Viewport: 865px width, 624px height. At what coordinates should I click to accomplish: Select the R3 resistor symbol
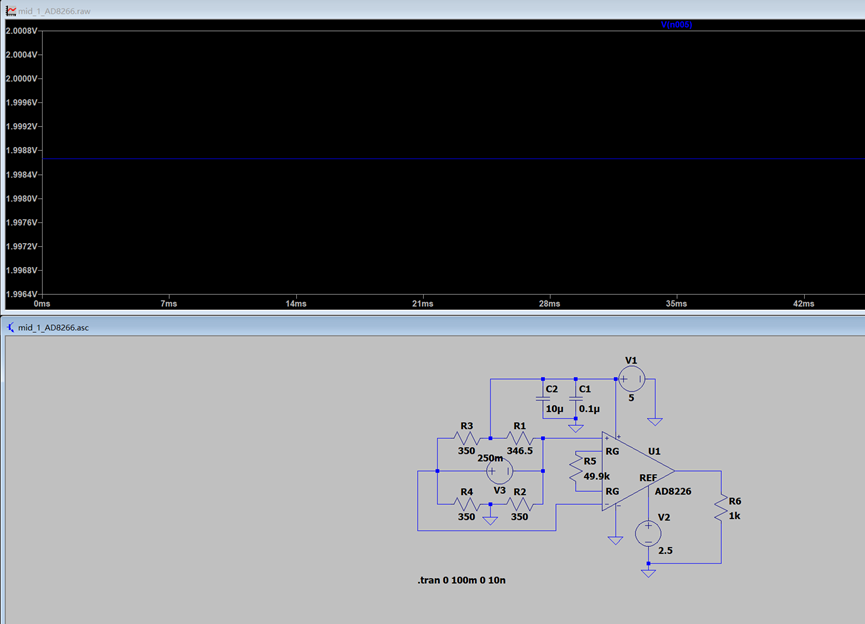click(x=466, y=439)
